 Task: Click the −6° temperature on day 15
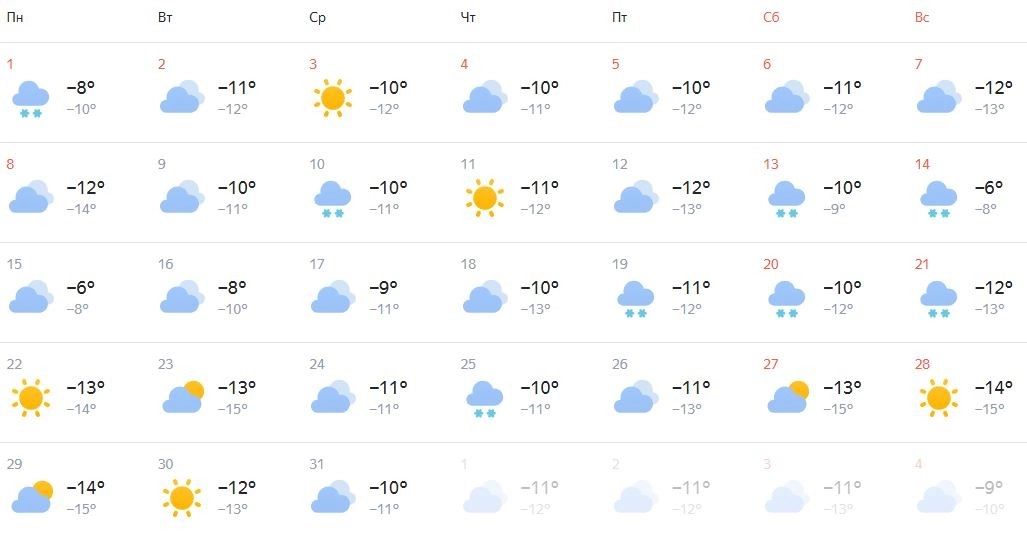click(x=81, y=288)
